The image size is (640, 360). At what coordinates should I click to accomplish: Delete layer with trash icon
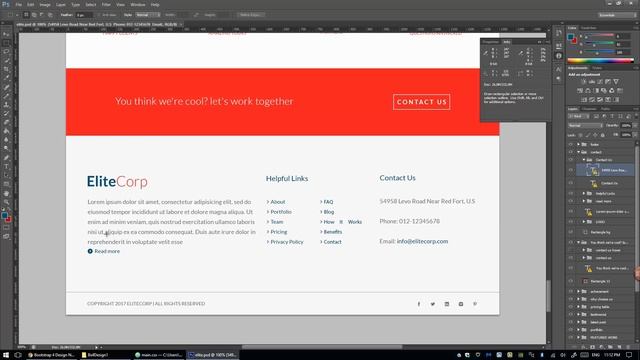(628, 347)
